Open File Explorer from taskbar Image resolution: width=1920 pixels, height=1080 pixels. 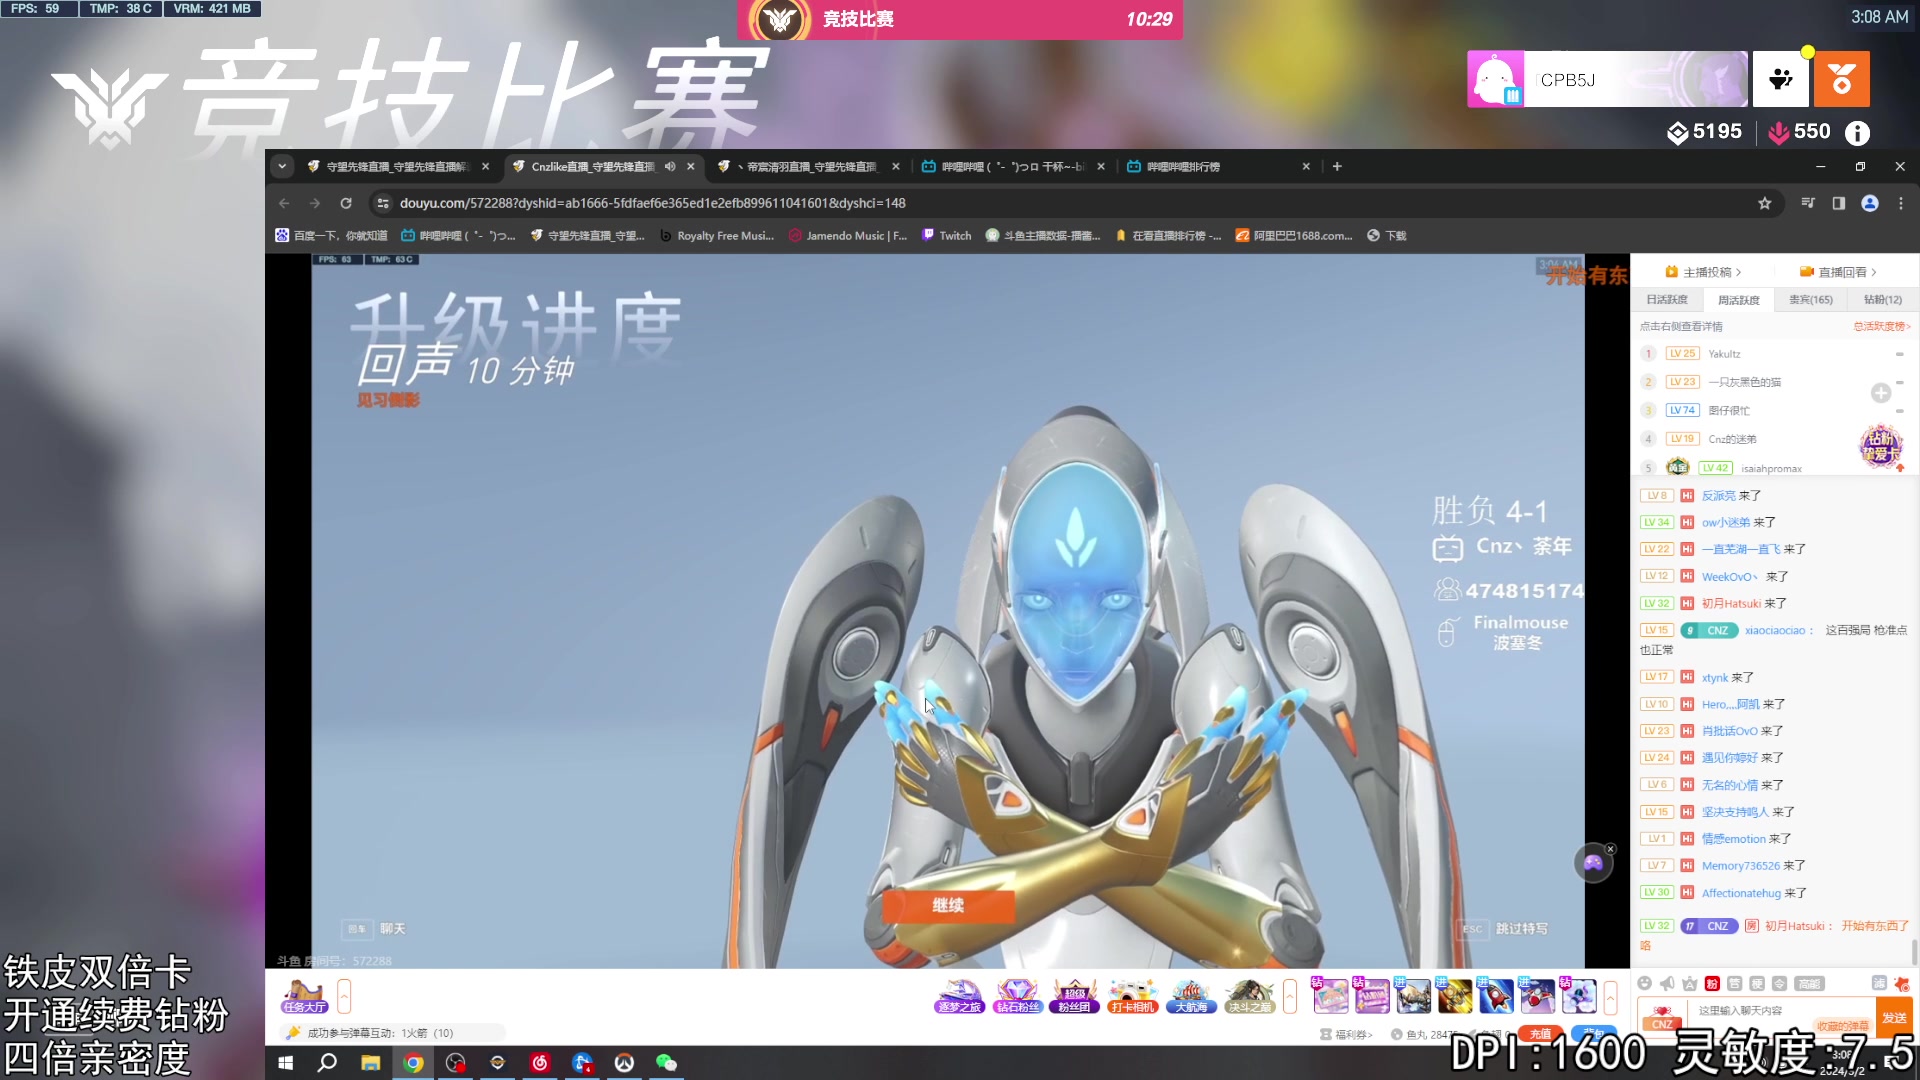tap(371, 1063)
